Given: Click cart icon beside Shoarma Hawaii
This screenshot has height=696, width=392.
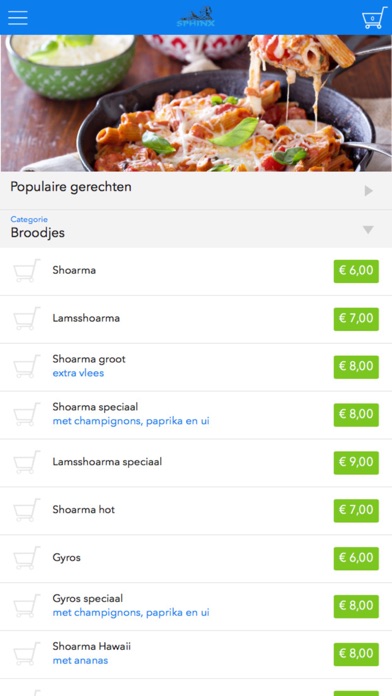Looking at the screenshot, I should (x=26, y=654).
